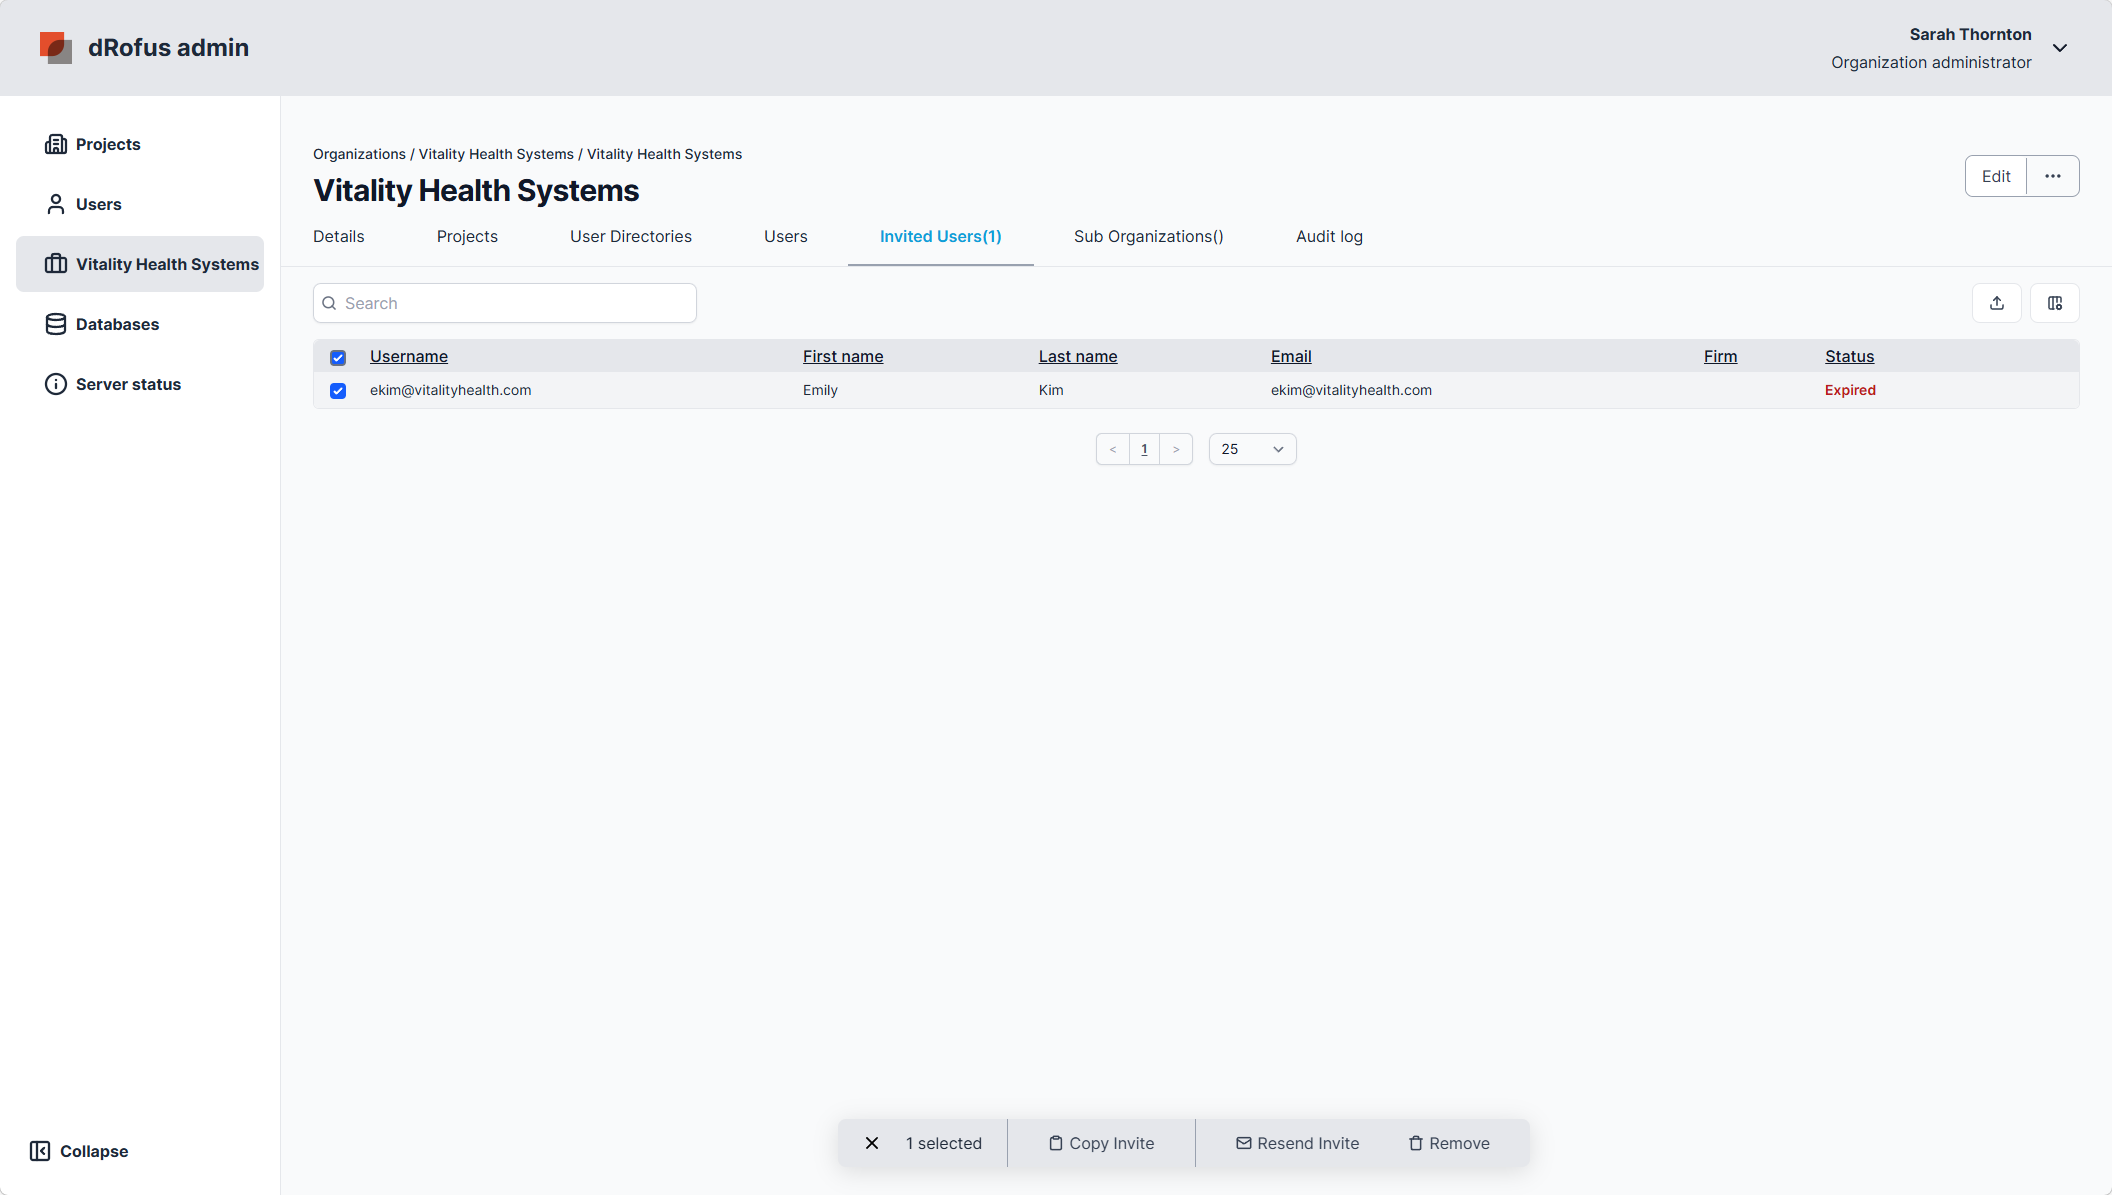Click the Kim last name cell
The image size is (2112, 1195).
click(1051, 390)
